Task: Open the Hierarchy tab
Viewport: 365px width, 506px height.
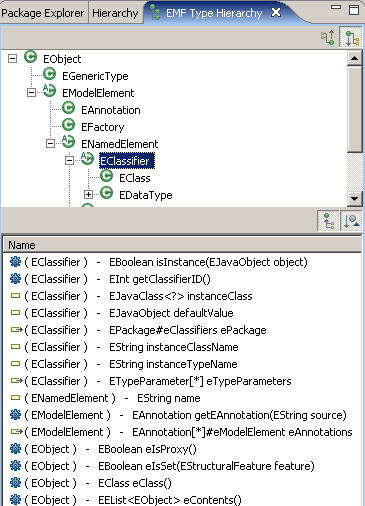Action: pyautogui.click(x=115, y=13)
